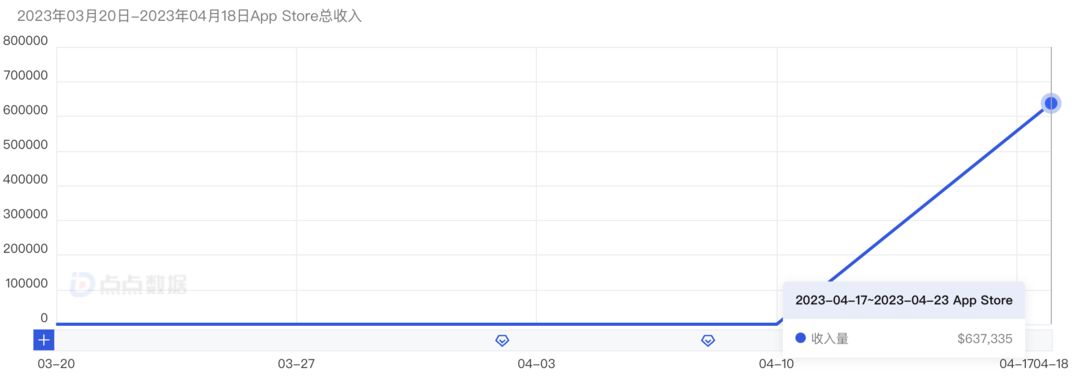This screenshot has width=1080, height=392.
Task: Click the highlighted data point at the line's end
Action: pos(1051,103)
